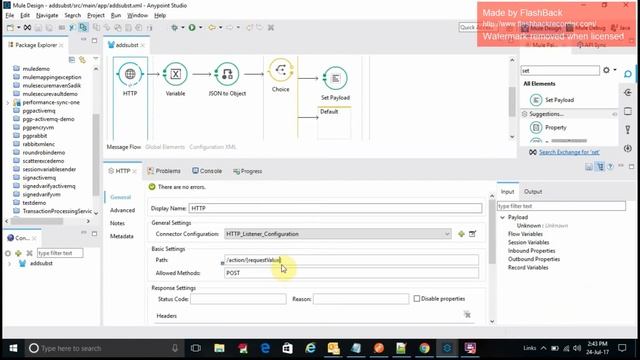Show hidden system tray icons

pyautogui.click(x=544, y=348)
